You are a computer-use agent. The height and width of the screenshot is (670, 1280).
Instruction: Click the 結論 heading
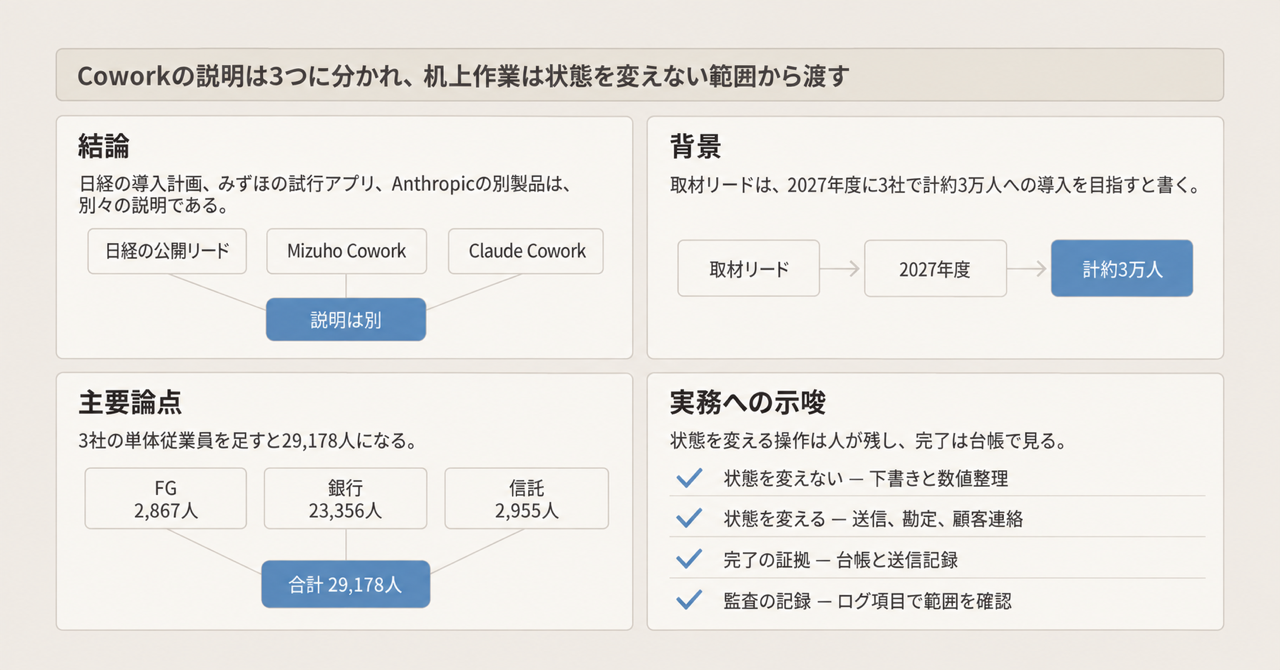tap(104, 147)
